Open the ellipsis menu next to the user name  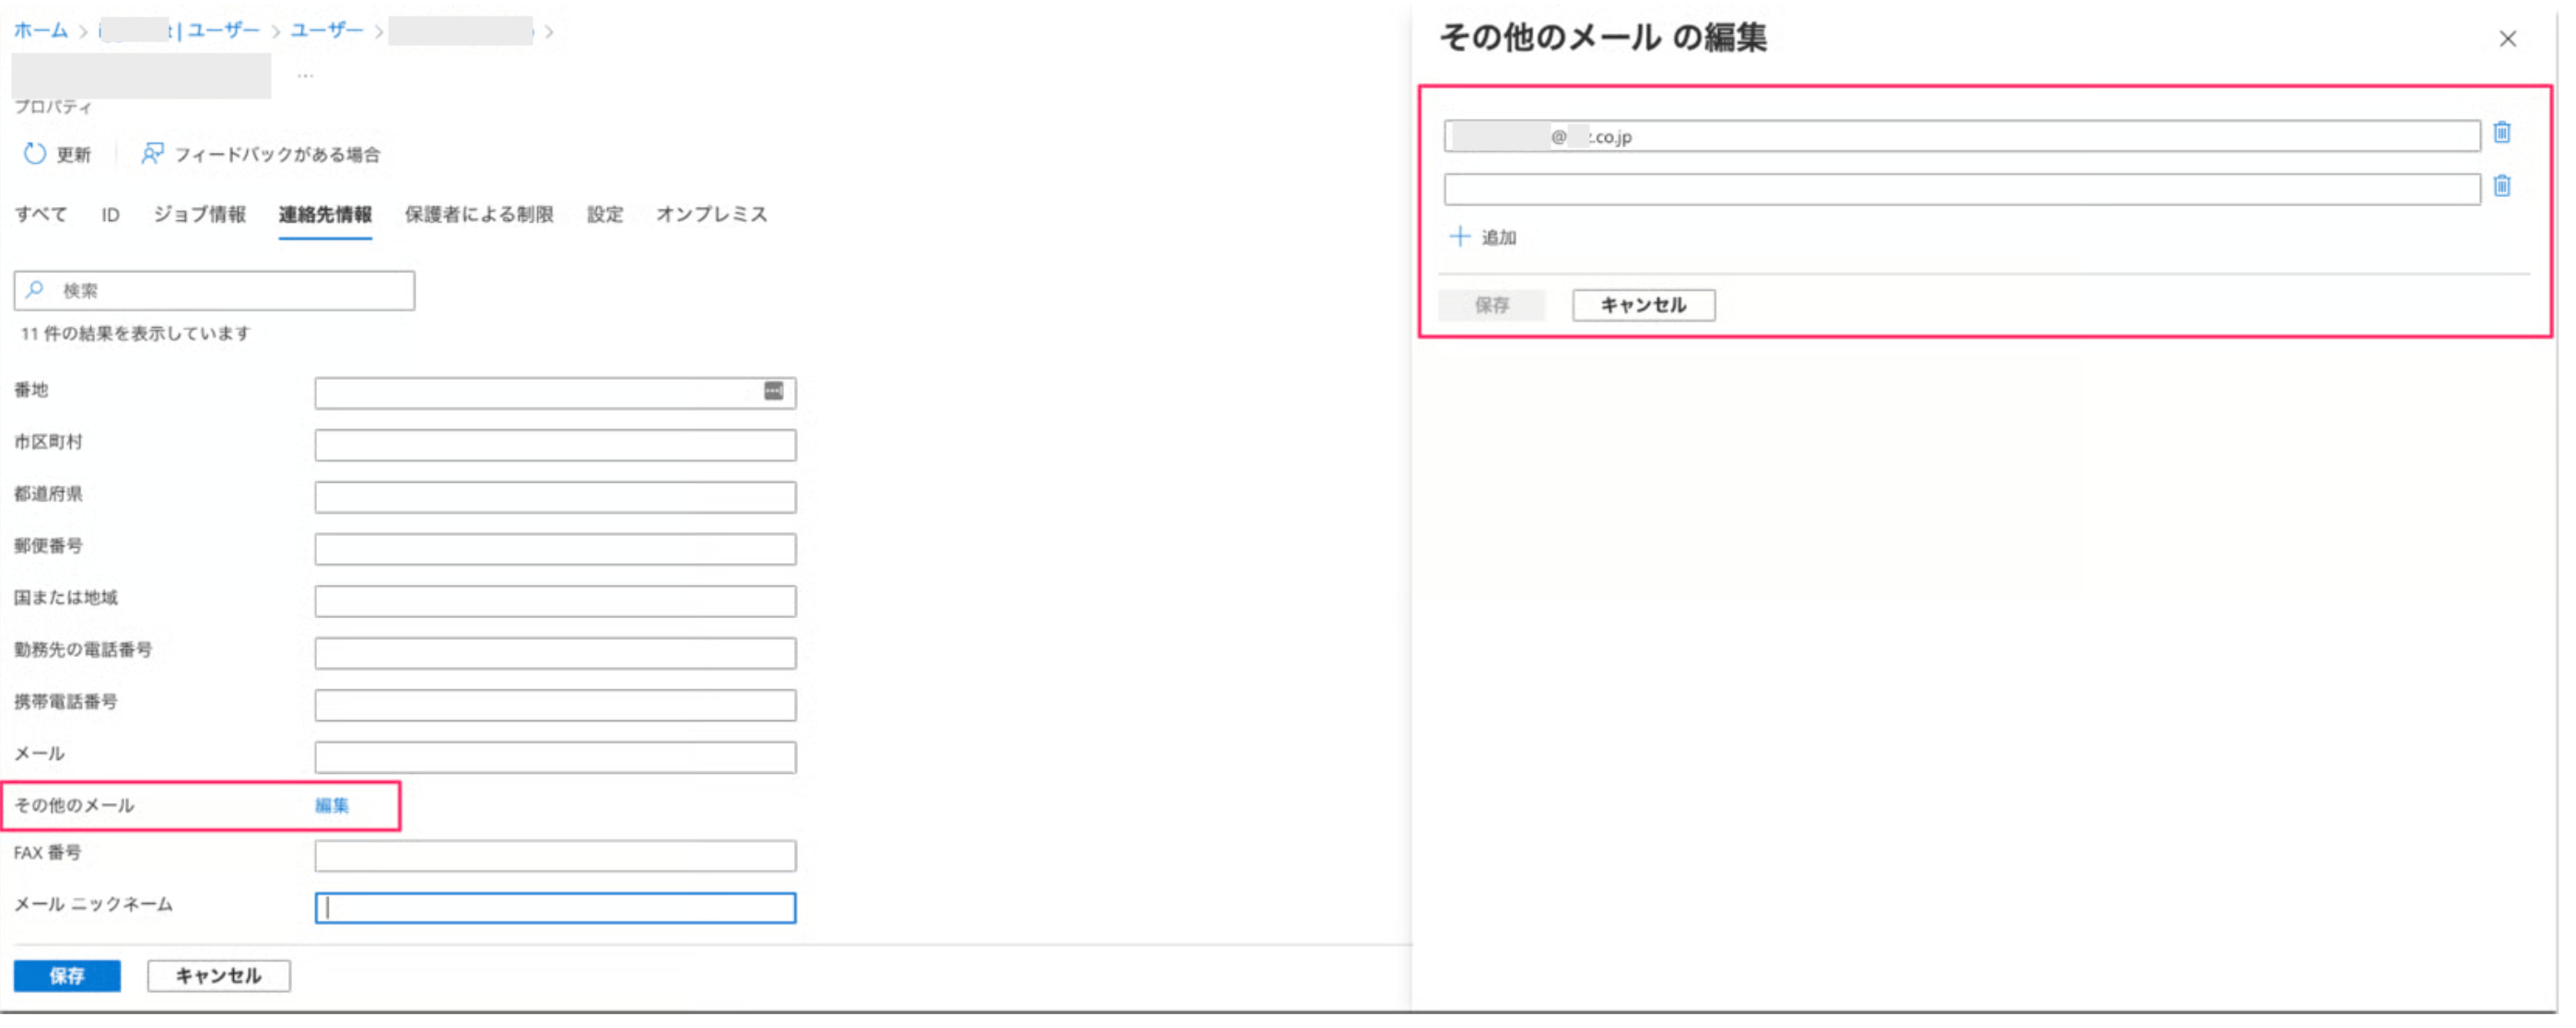pos(305,76)
